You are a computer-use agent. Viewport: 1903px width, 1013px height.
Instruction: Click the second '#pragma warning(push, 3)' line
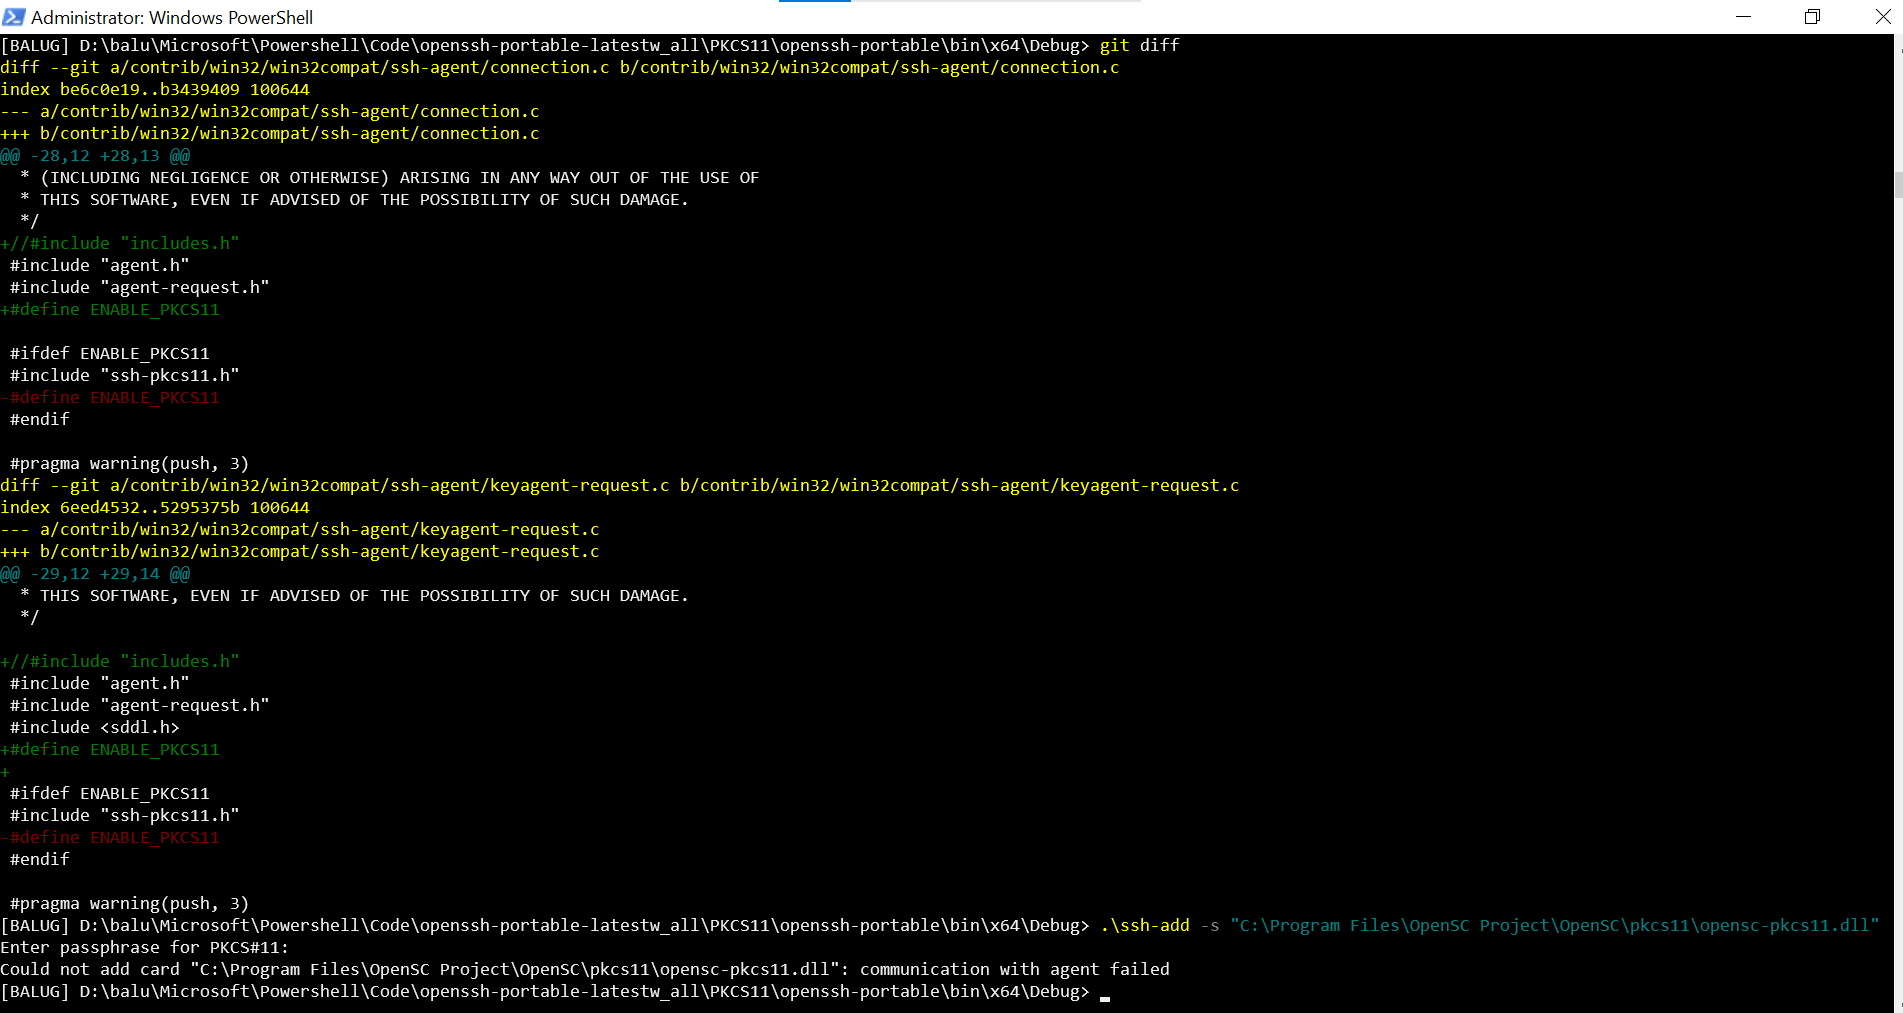[129, 903]
